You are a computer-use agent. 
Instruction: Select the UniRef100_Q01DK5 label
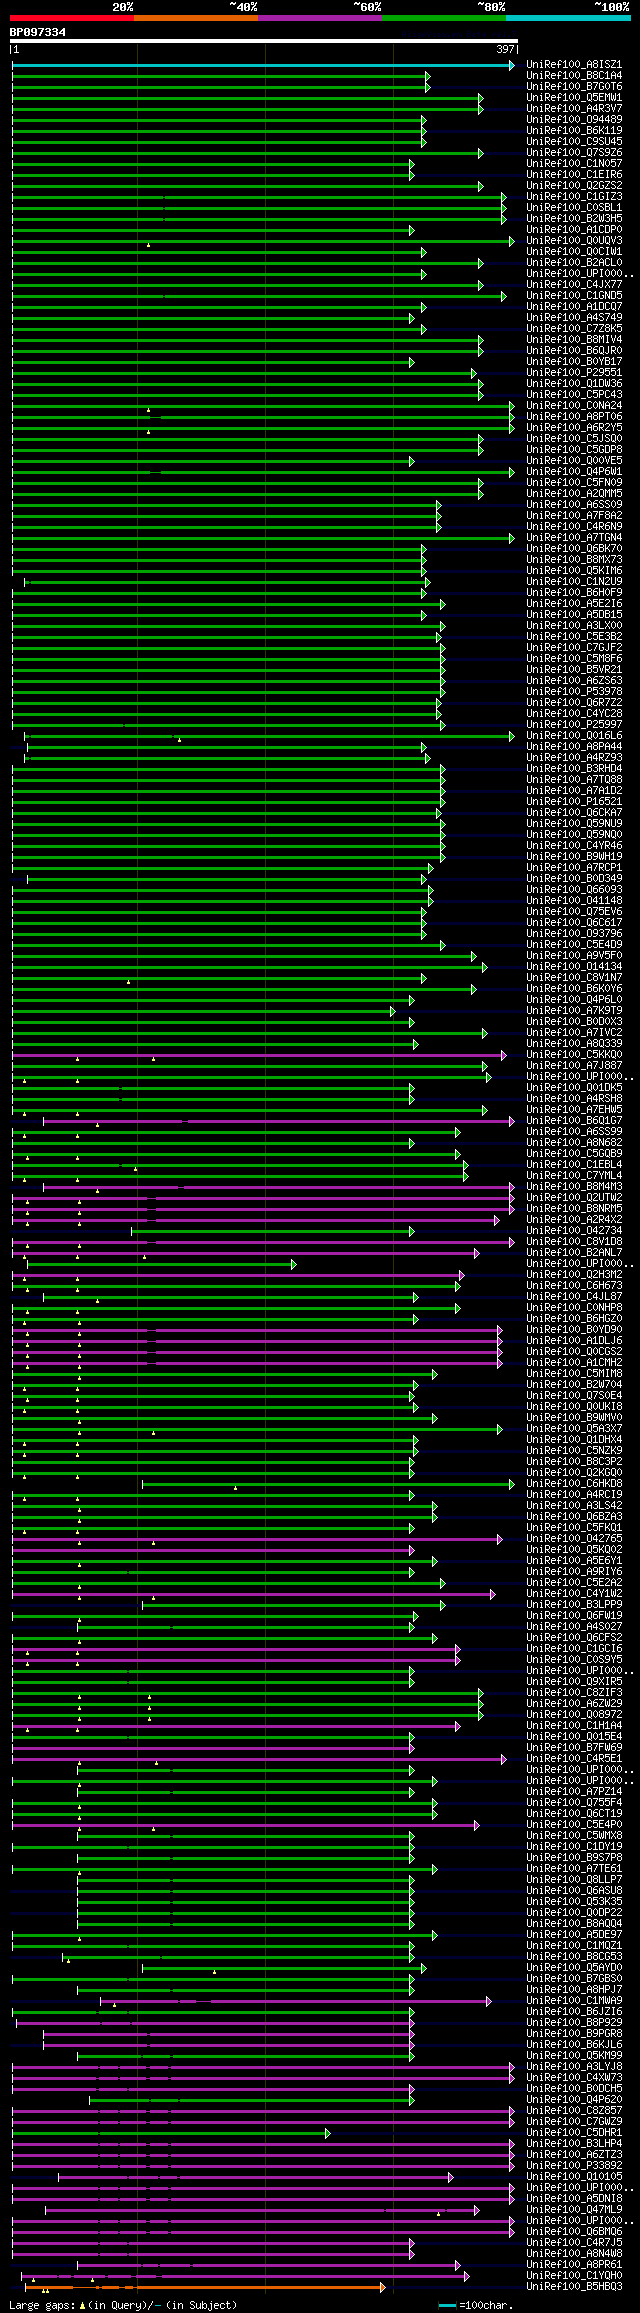(574, 1088)
